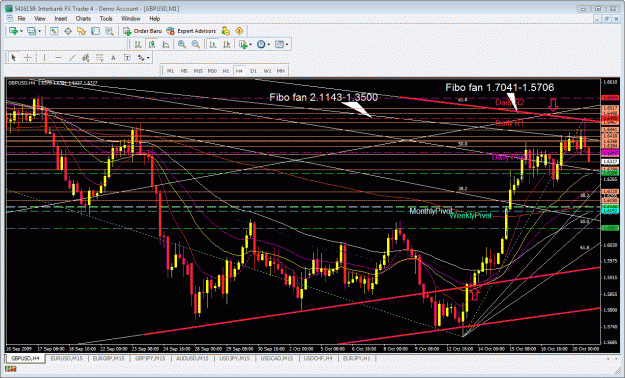Open the Help menu
Screen dimensions: 625x378
pos(155,19)
